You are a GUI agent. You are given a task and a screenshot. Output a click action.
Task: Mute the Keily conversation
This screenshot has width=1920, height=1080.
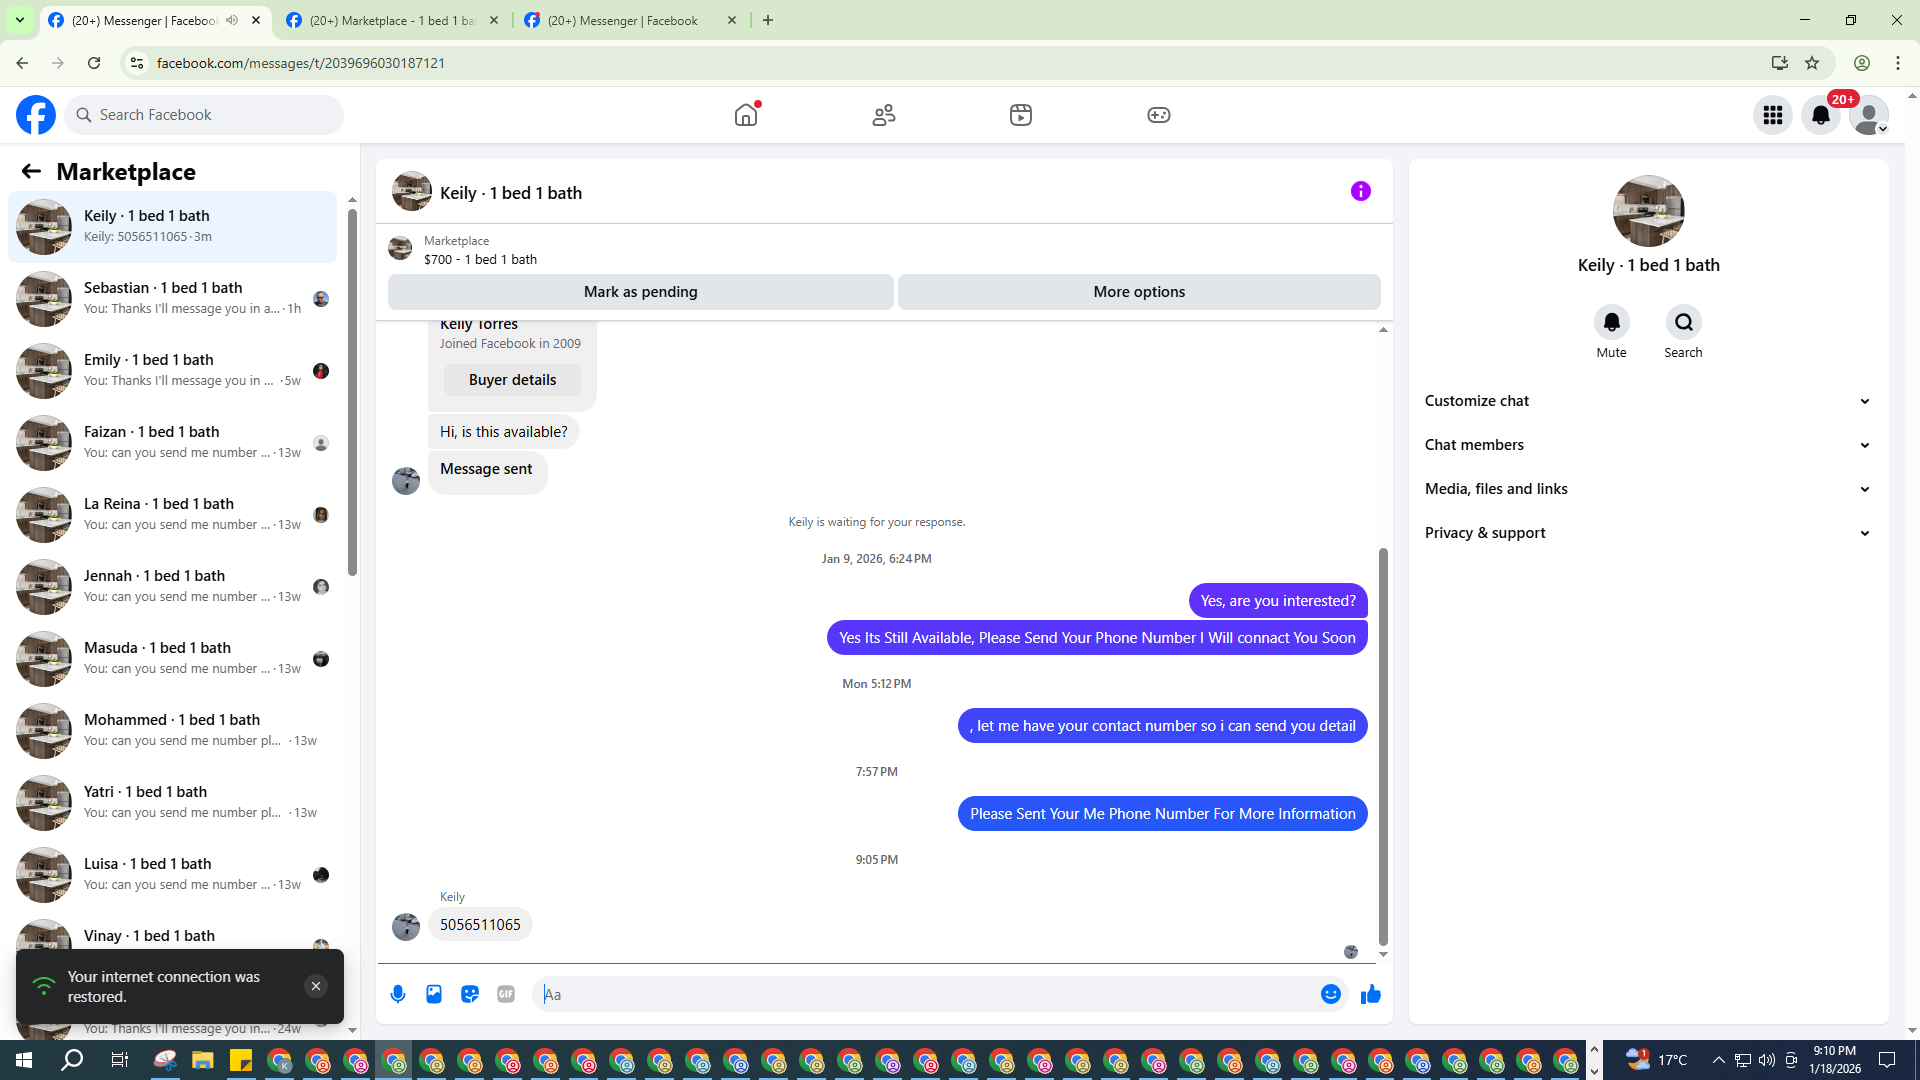(x=1611, y=323)
